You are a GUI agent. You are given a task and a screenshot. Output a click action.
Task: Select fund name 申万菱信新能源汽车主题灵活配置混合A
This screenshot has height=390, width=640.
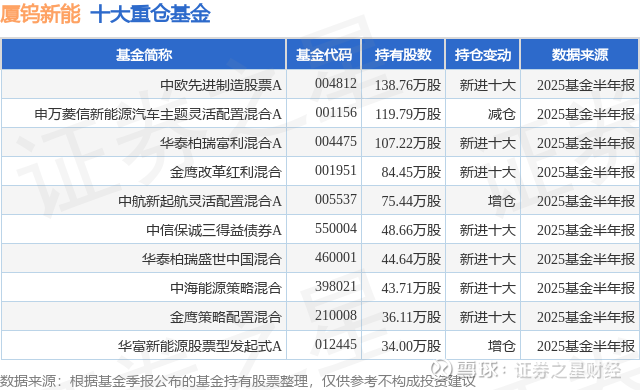pos(158,114)
